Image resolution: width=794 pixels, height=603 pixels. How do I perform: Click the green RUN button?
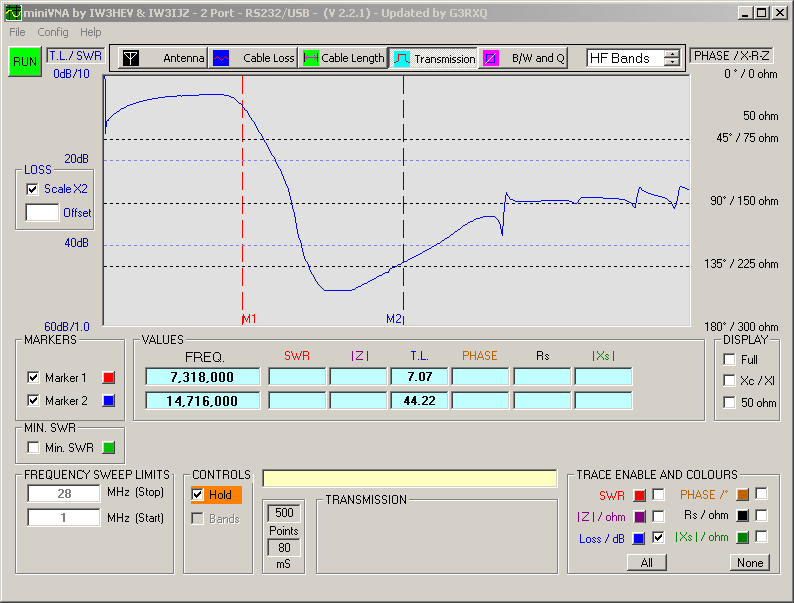coord(25,62)
